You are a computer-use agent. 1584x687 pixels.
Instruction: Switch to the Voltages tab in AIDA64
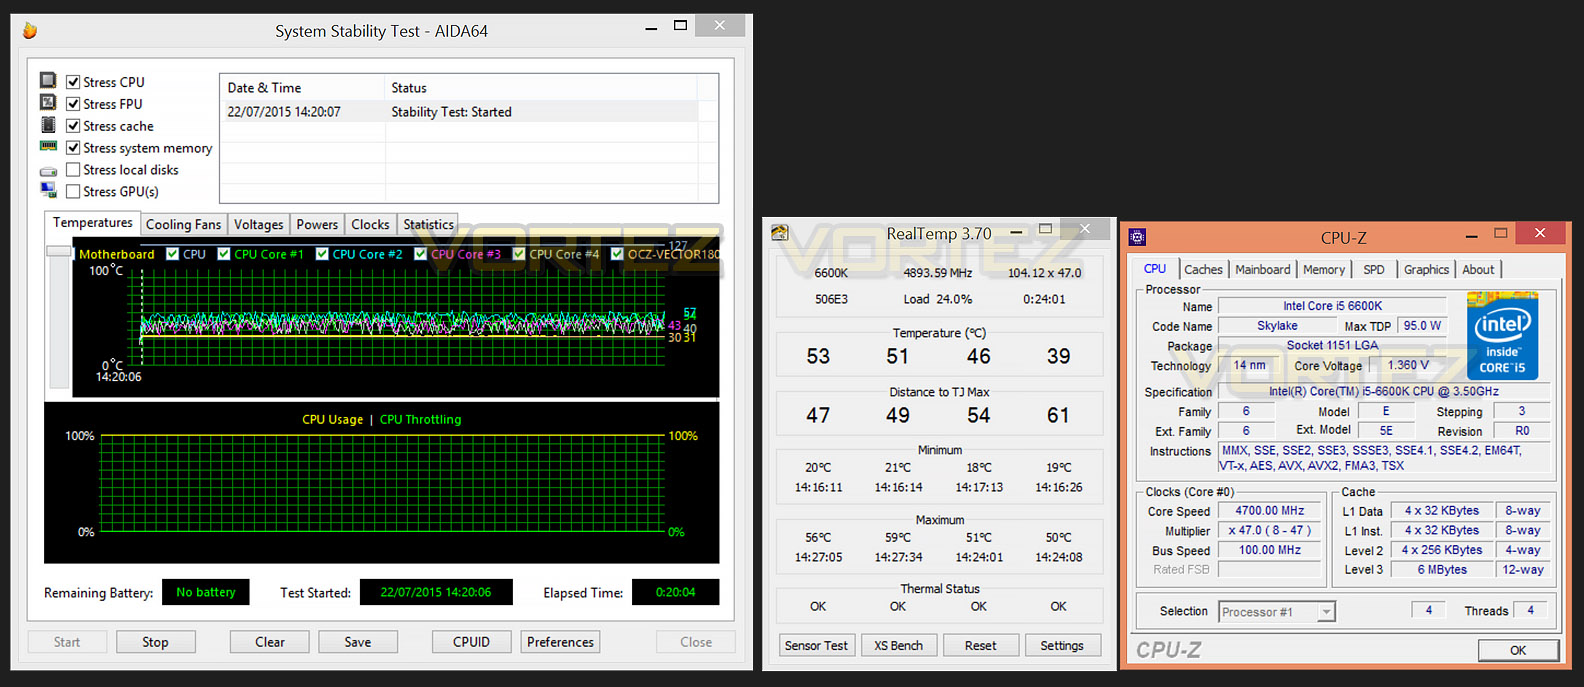tap(259, 225)
